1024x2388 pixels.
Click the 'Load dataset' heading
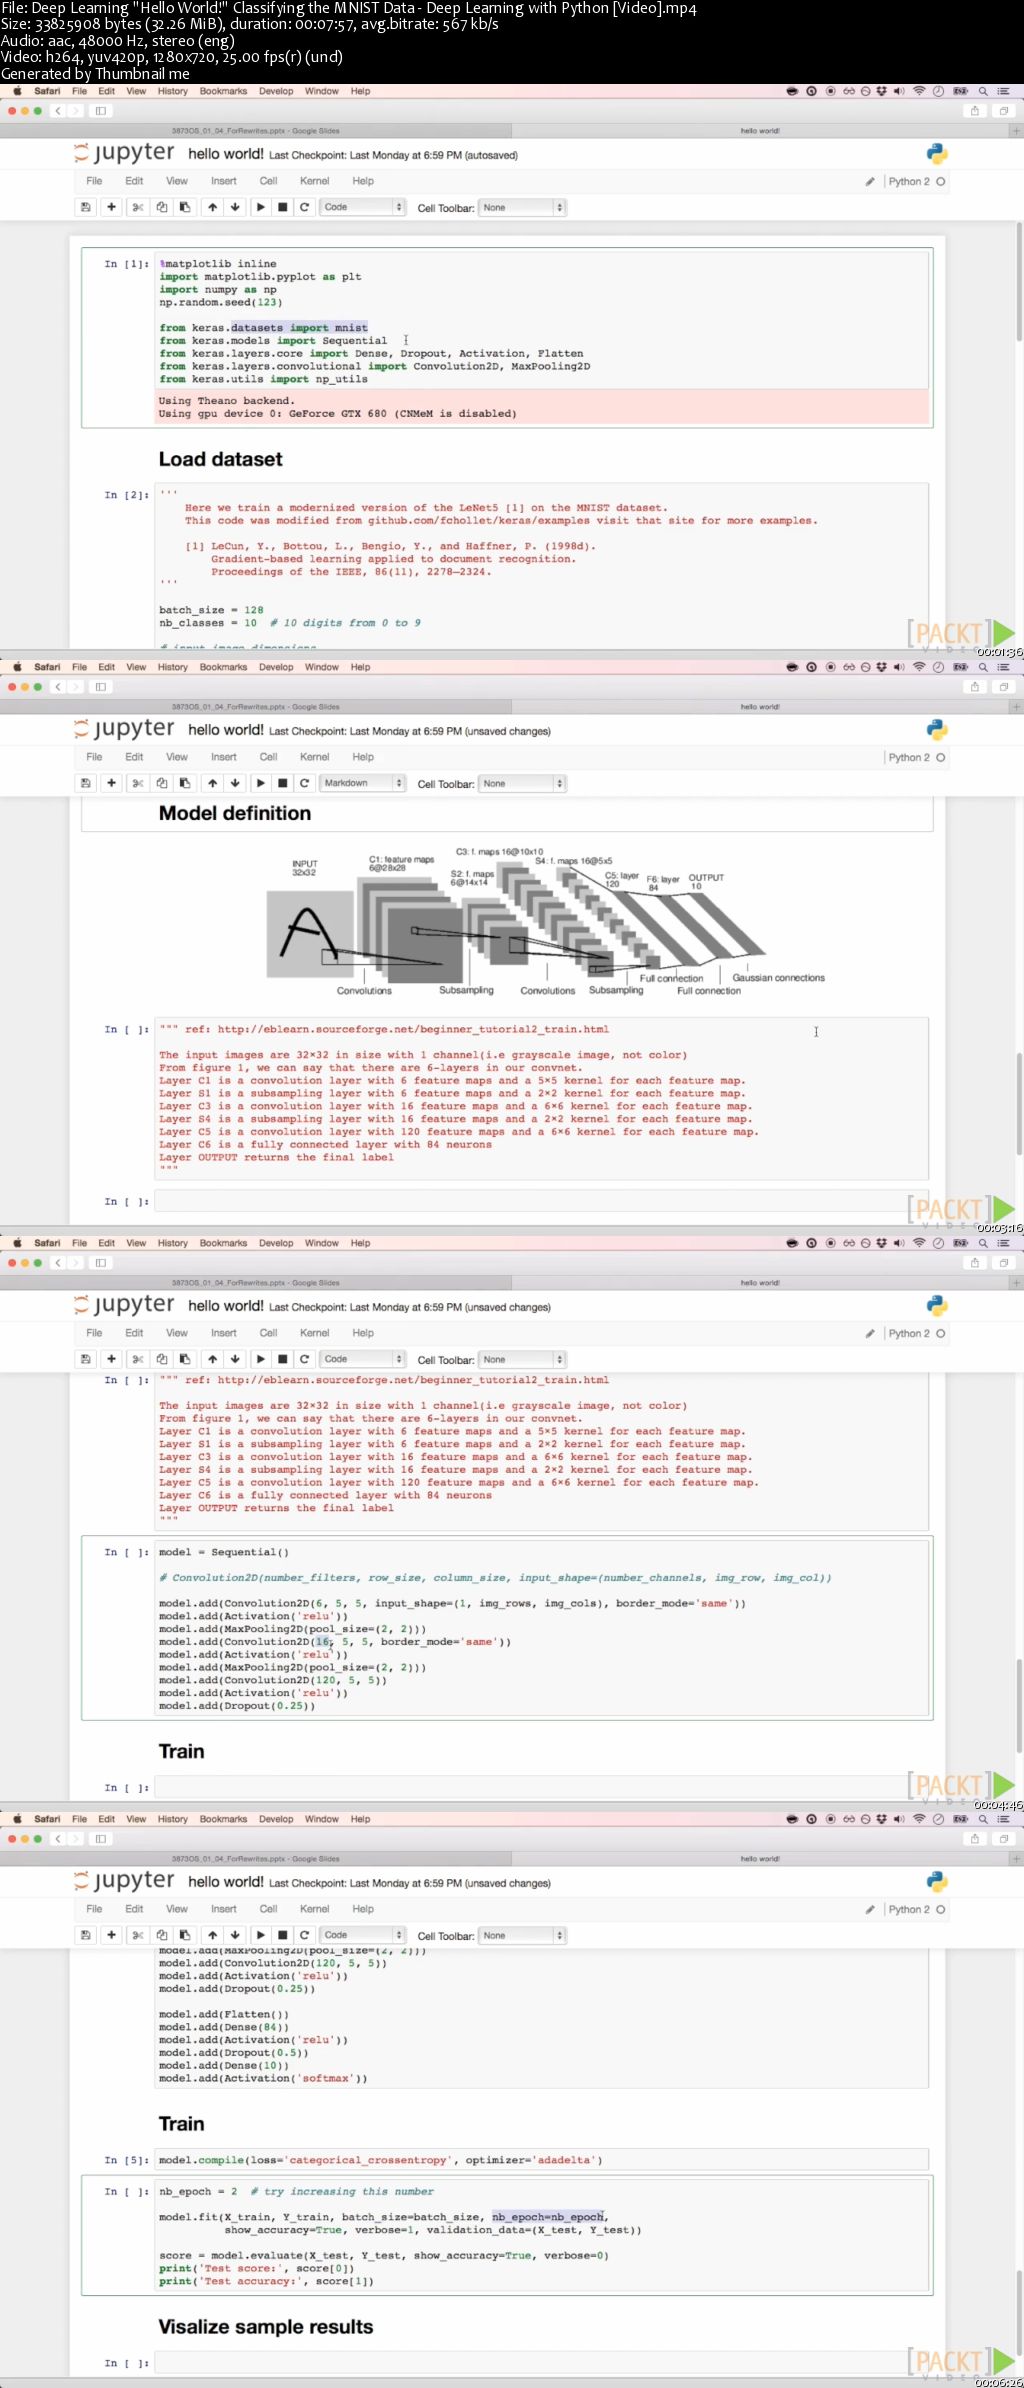220,459
